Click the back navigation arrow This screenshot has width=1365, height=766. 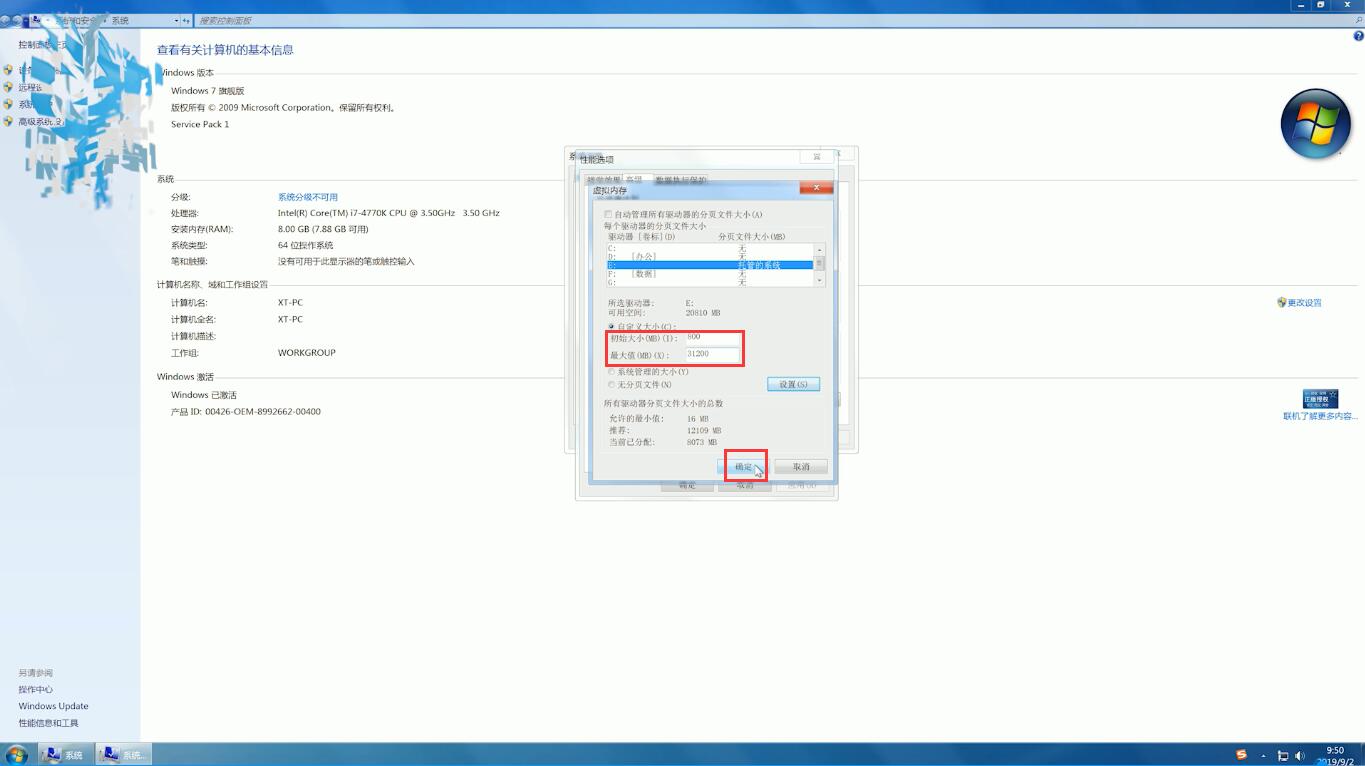point(5,20)
